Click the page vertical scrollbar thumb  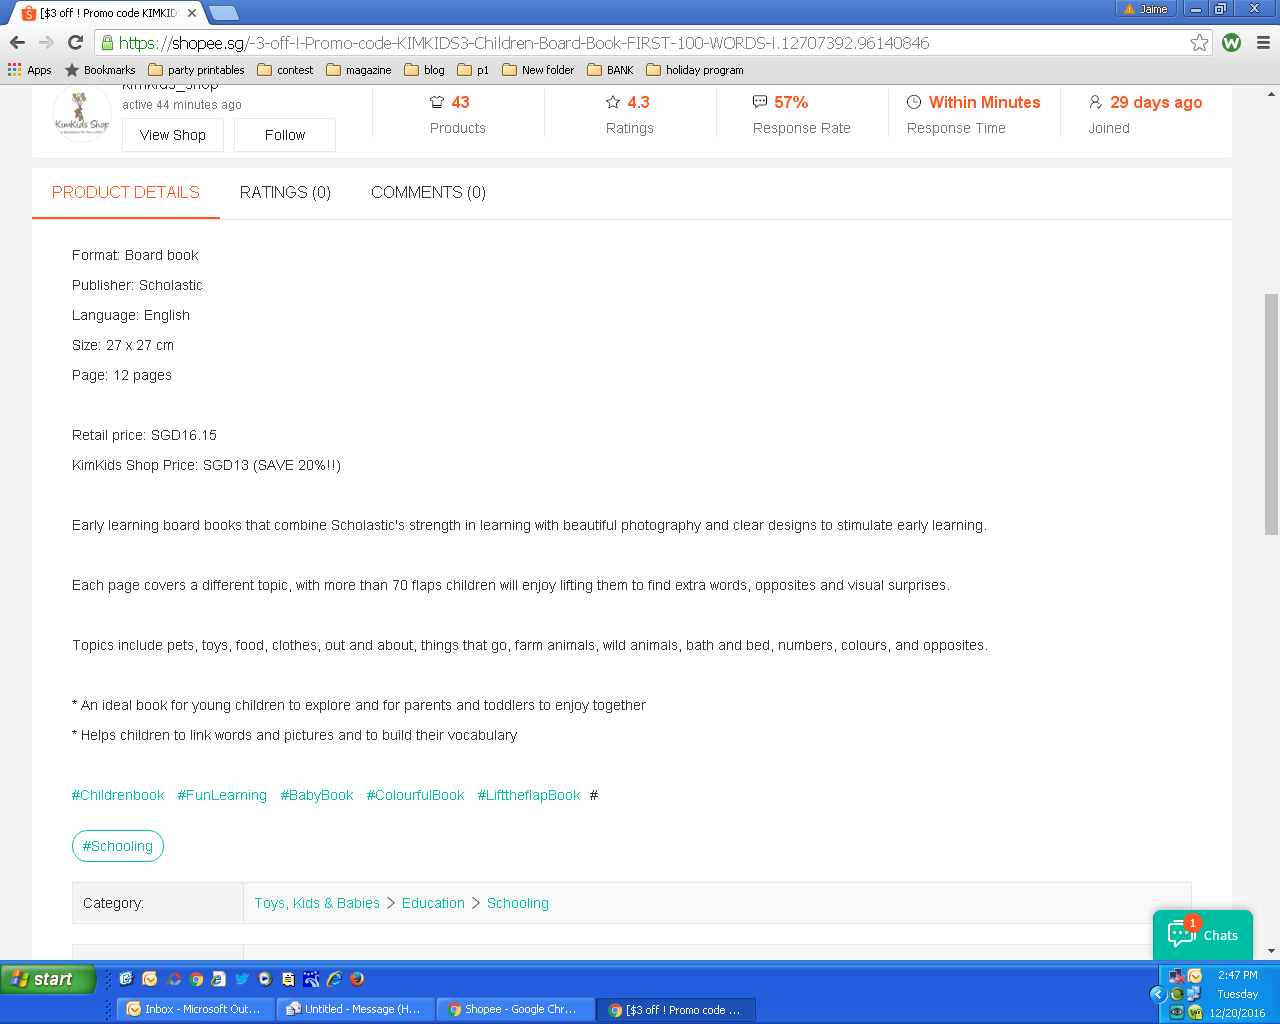point(1271,414)
